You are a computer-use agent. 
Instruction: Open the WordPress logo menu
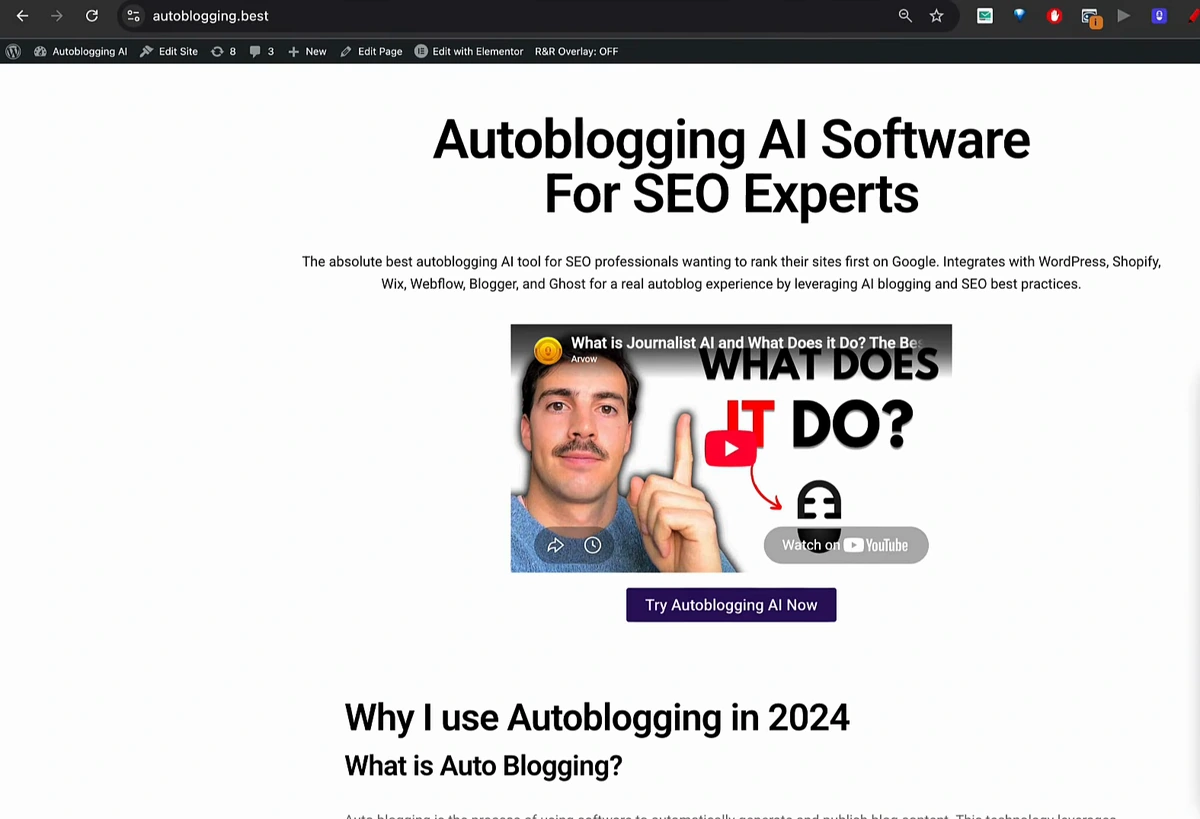[x=14, y=51]
